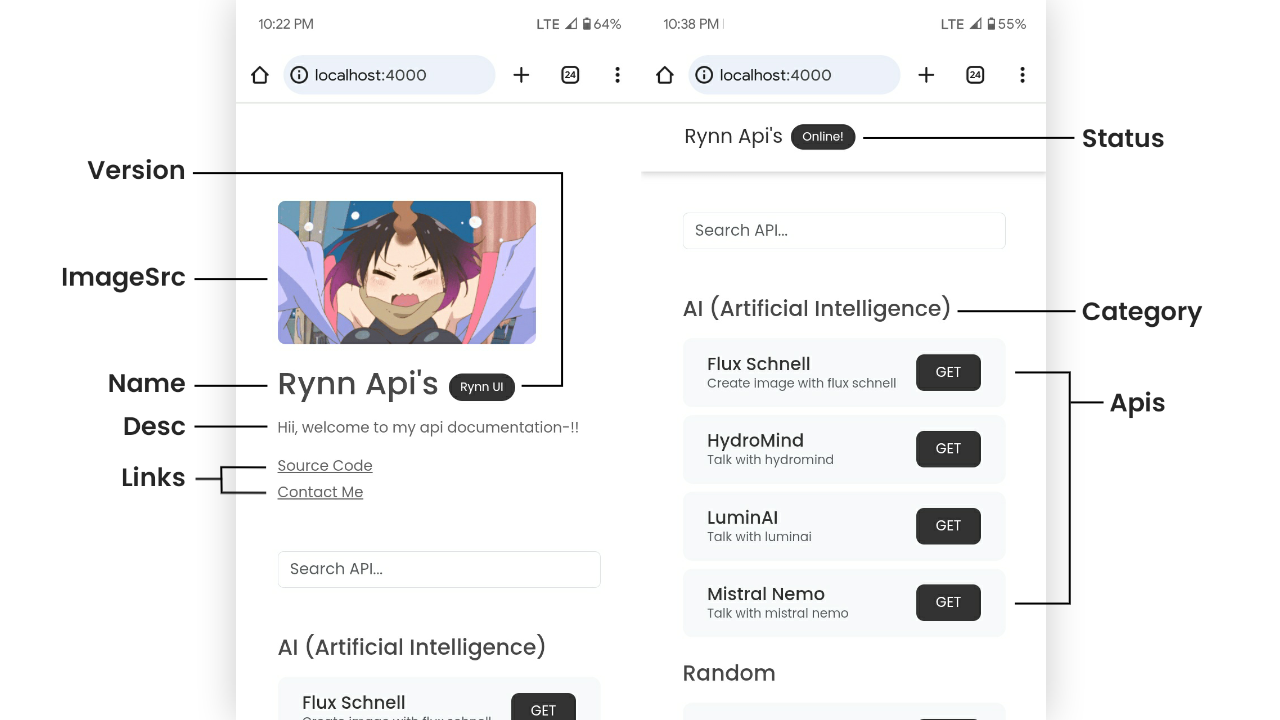Click the anime banner image

pos(407,272)
